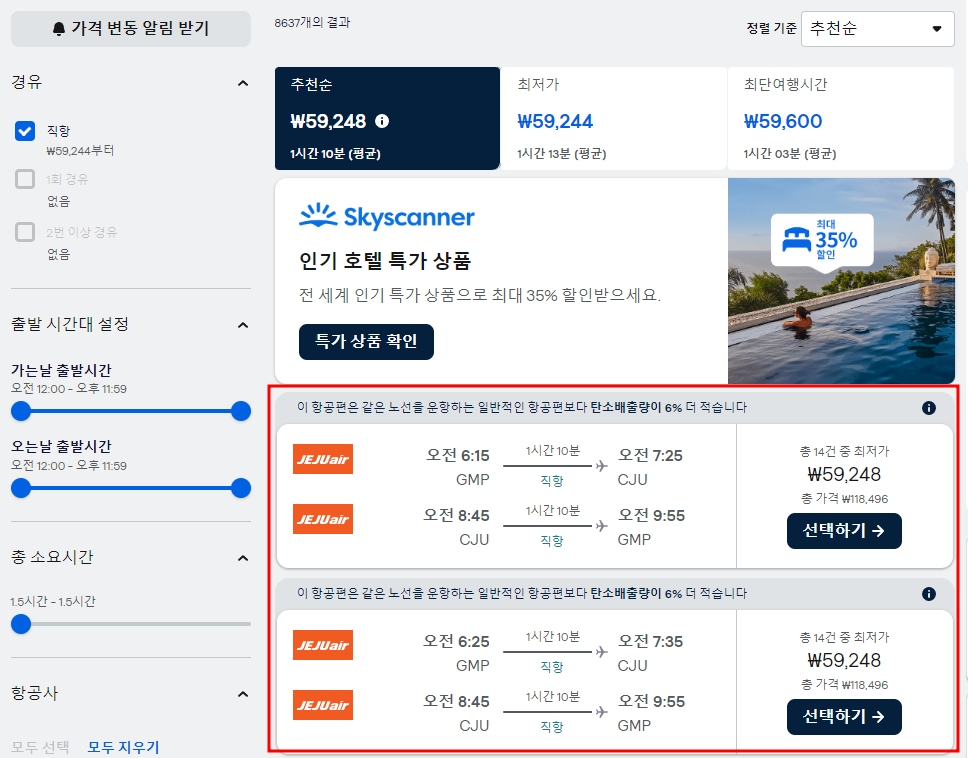Image resolution: width=968 pixels, height=758 pixels.
Task: Toggle the 2번 이상 경유 checkbox
Action: pos(25,232)
